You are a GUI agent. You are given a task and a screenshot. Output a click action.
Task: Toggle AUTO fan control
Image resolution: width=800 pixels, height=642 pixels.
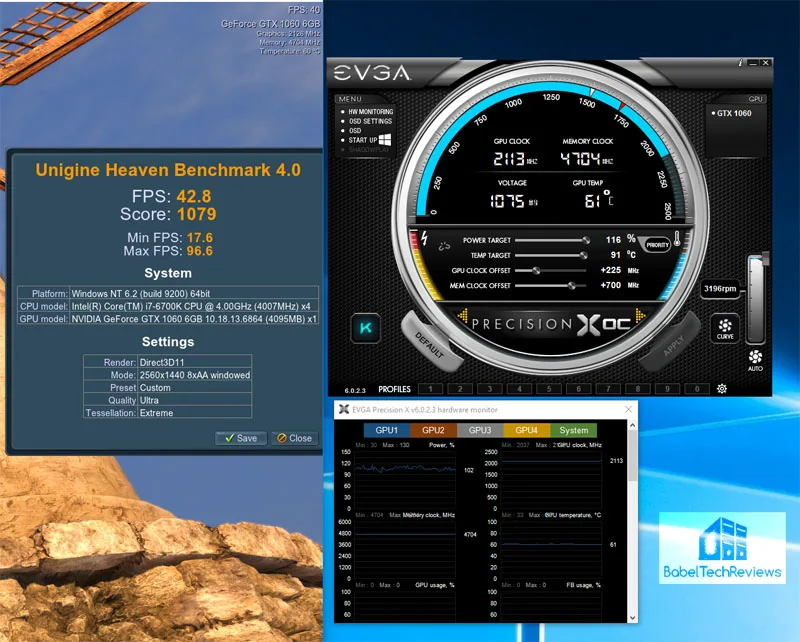755,360
